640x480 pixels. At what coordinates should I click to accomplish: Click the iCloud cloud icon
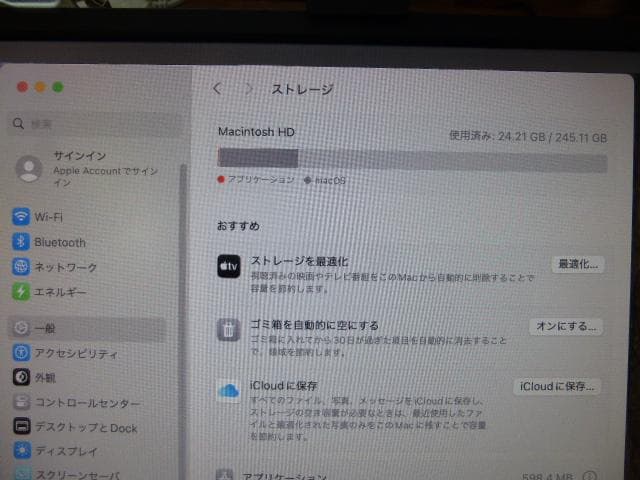coord(229,391)
